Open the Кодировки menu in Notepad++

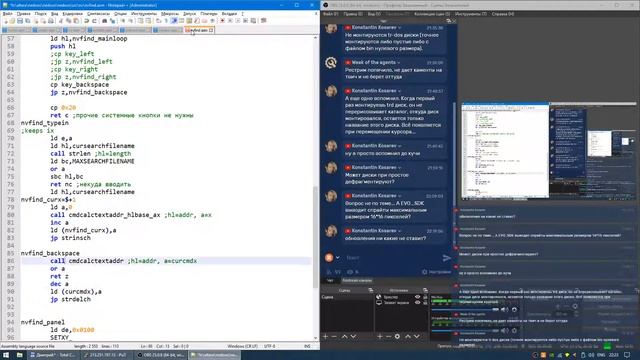[x=73, y=14]
